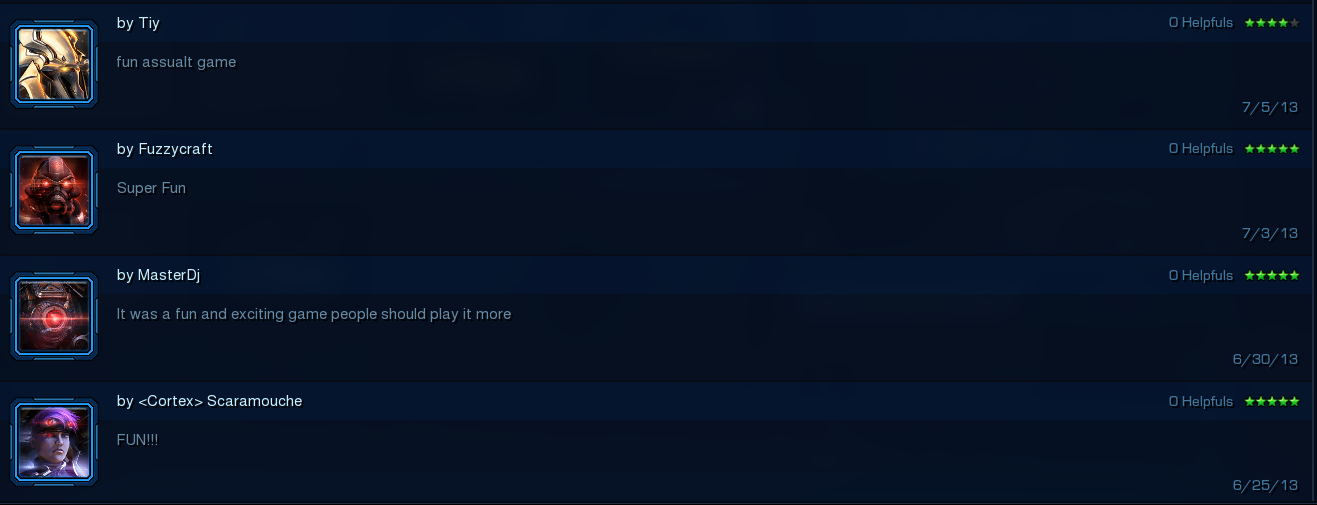Click the 6/30/13 review date
Viewport: 1317px width, 505px height.
(1265, 359)
